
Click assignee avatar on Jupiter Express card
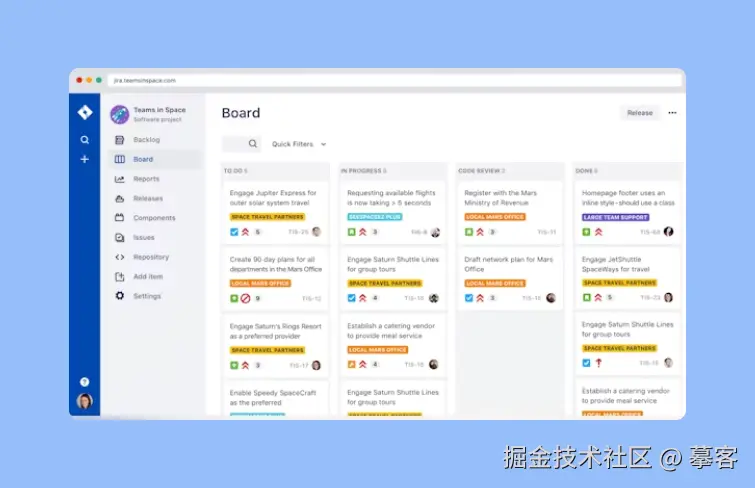click(316, 232)
